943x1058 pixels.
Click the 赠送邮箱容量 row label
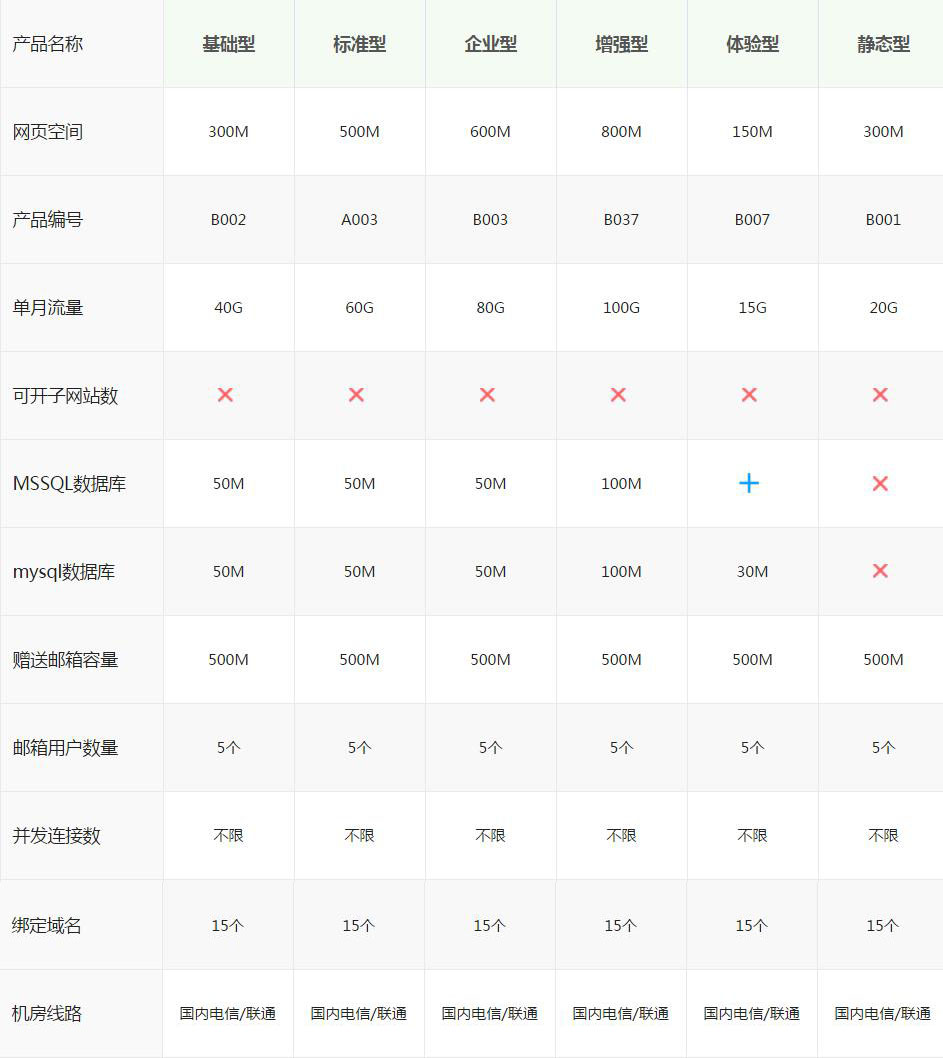point(65,660)
